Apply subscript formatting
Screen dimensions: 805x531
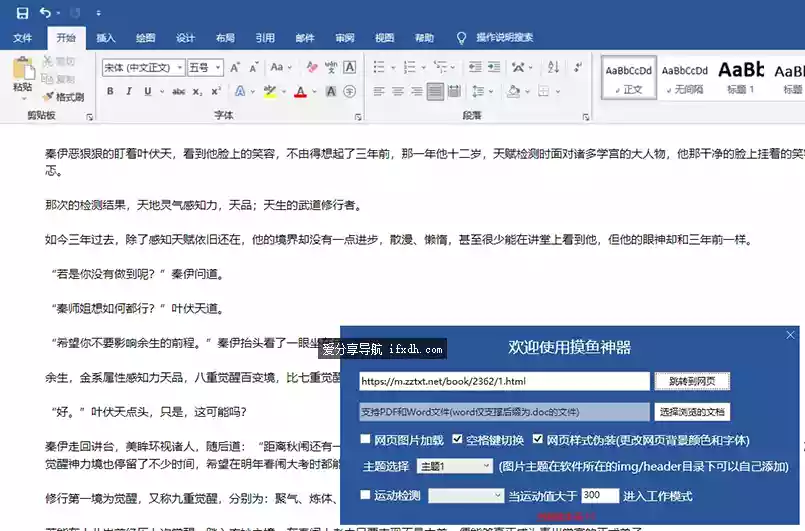197,92
